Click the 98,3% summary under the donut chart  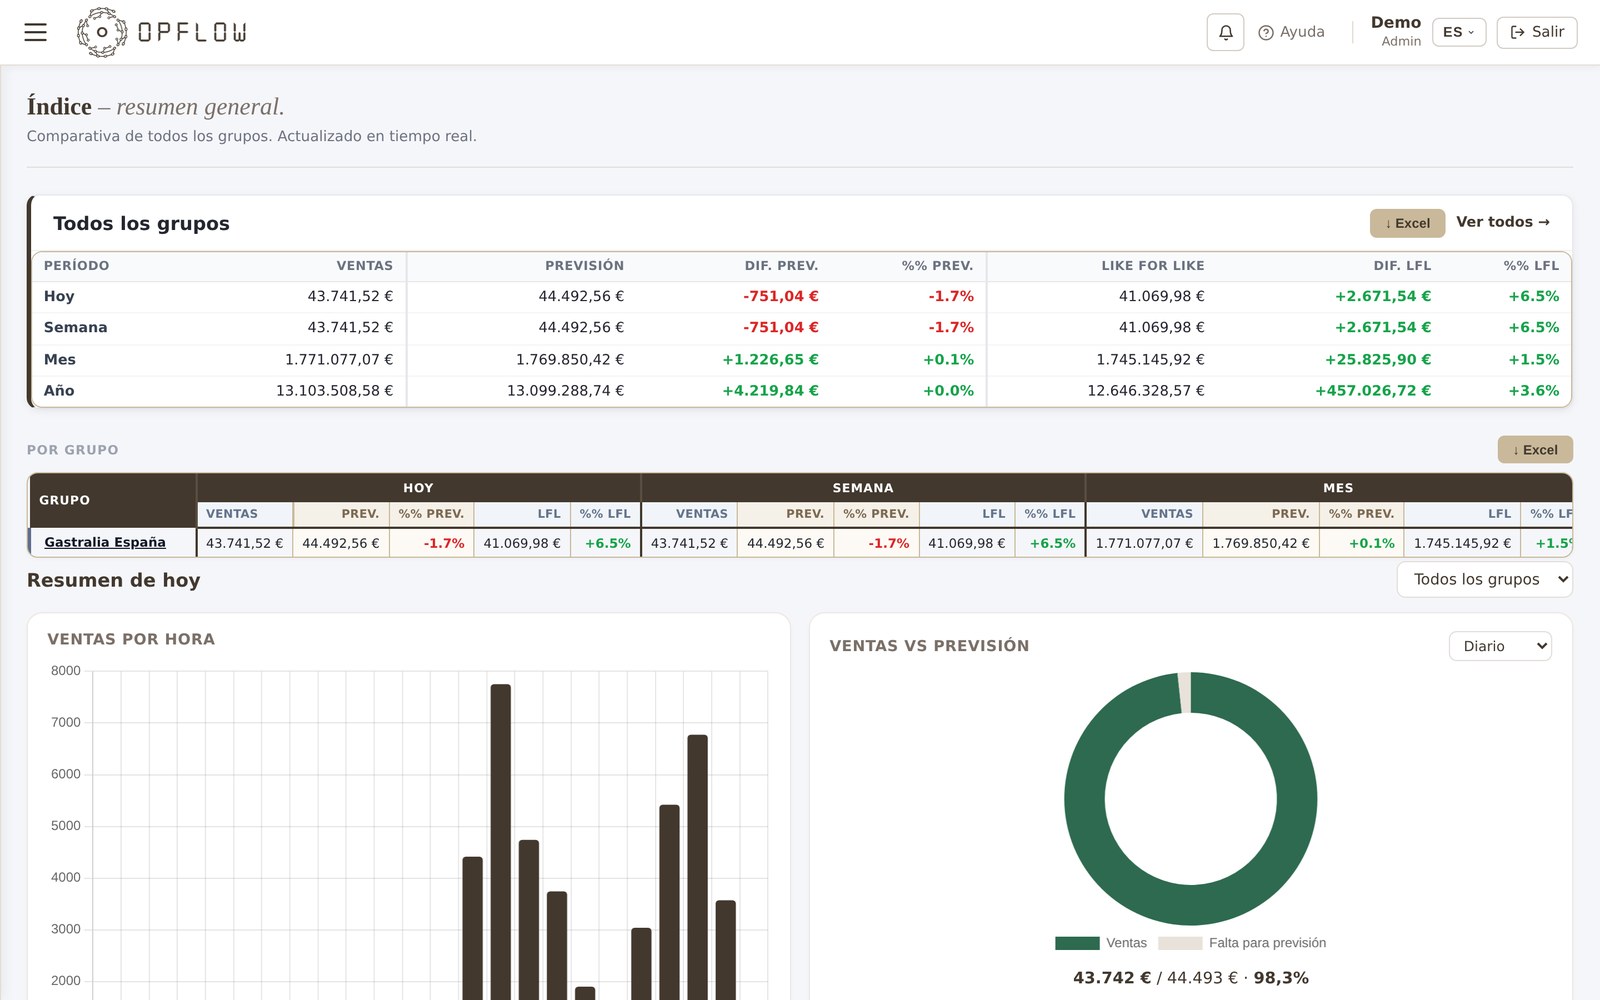1281,978
